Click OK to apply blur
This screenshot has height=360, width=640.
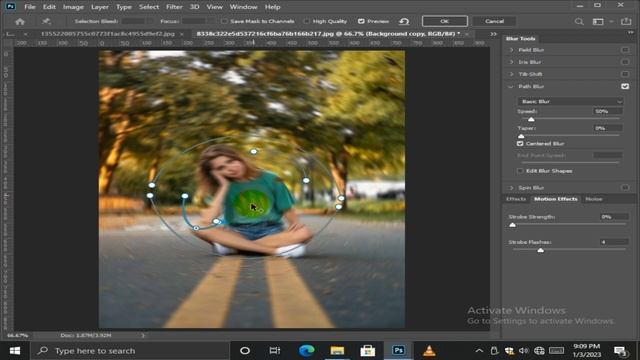click(445, 21)
